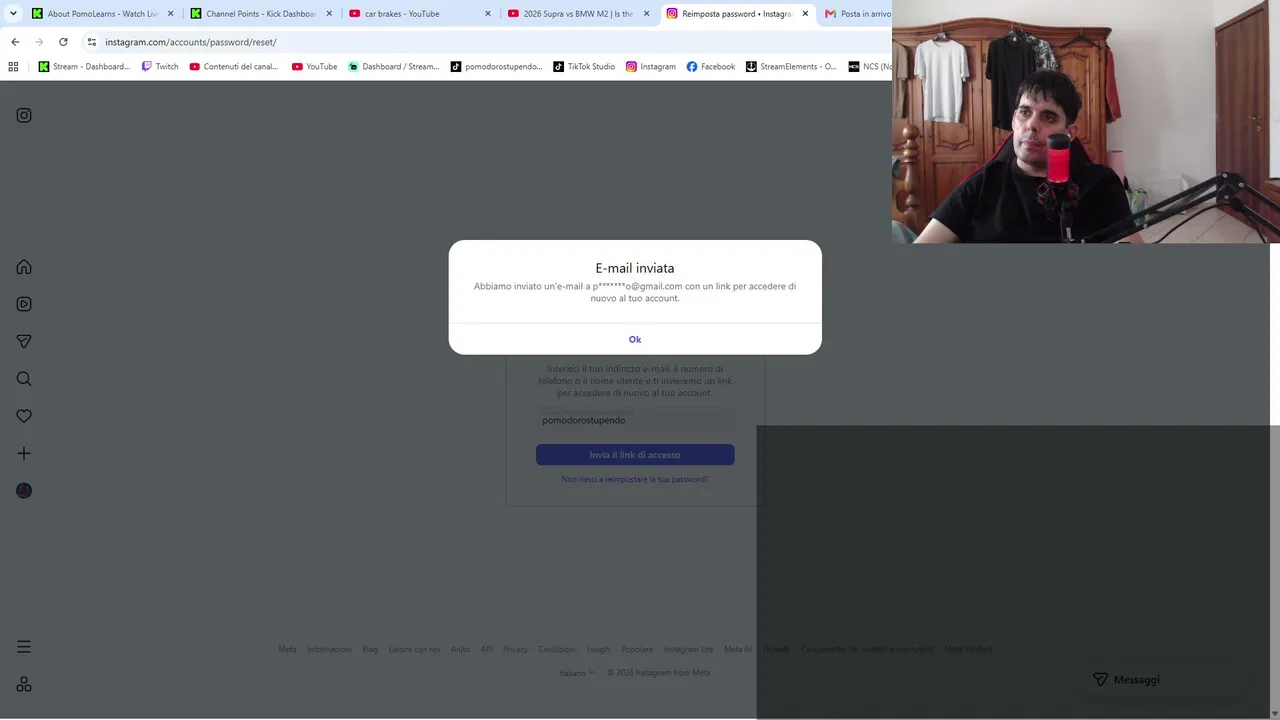Viewport: 1280px width, 720px height.
Task: Open the Messaggi floating button
Action: (x=1165, y=680)
